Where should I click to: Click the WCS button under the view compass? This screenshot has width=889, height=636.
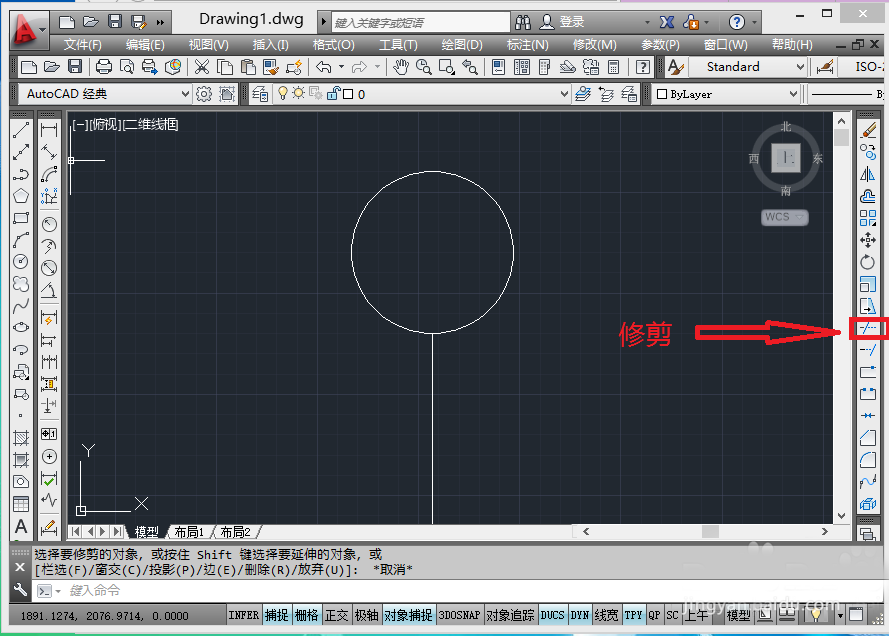click(x=785, y=217)
